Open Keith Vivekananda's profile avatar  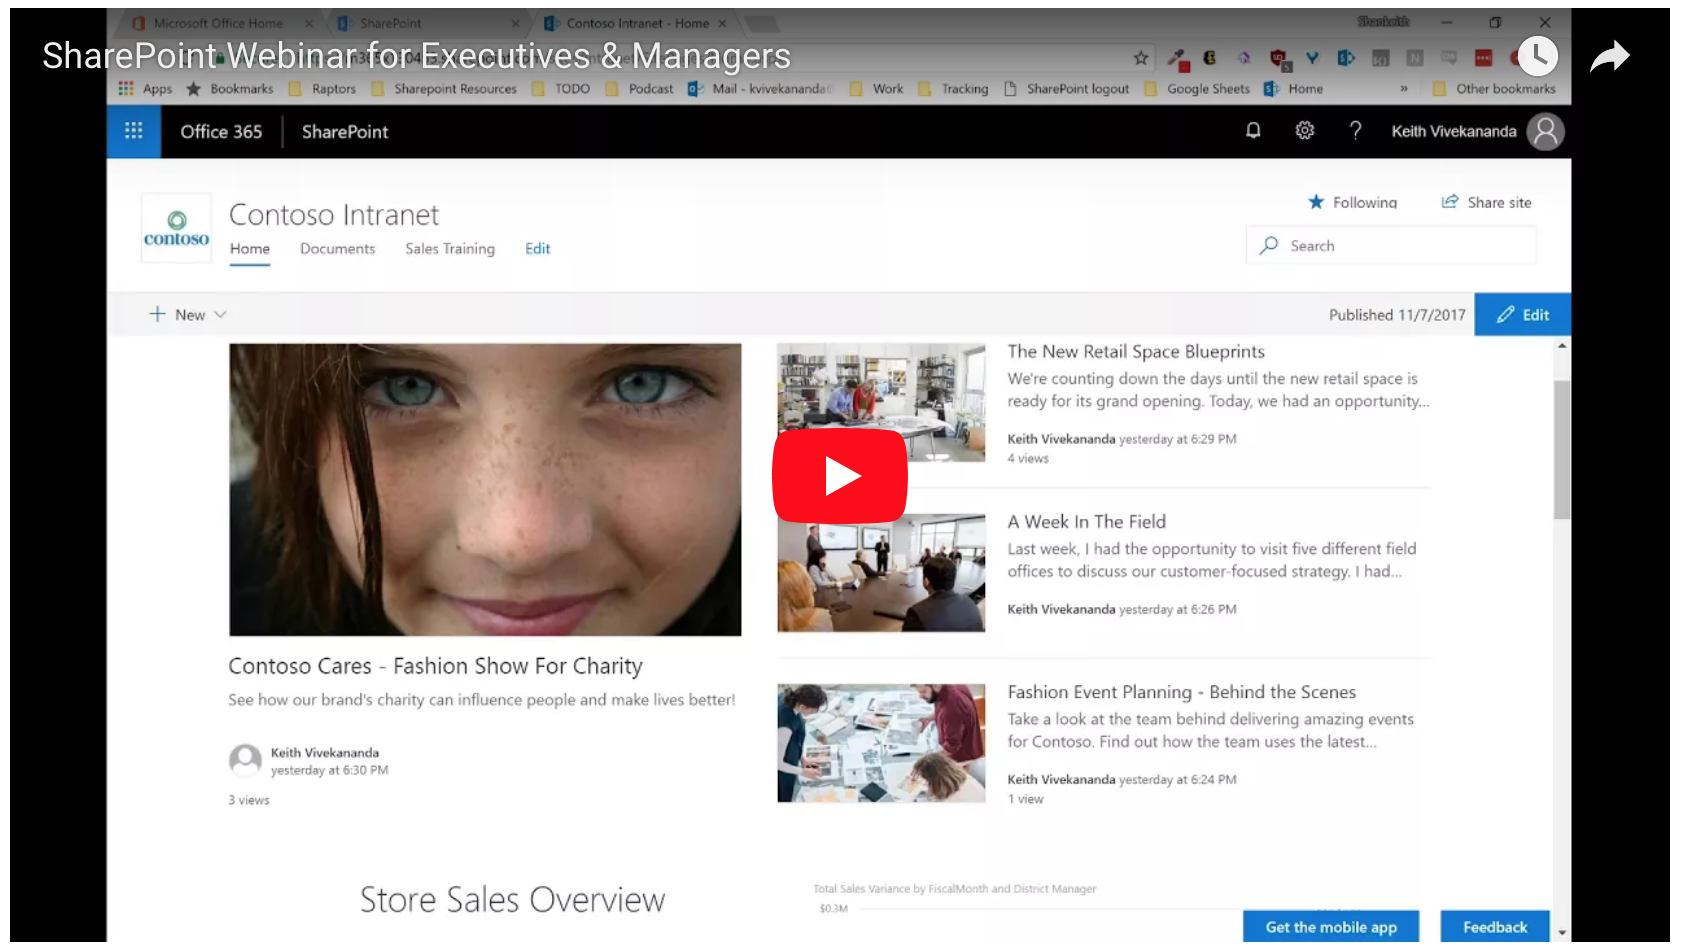point(1545,131)
